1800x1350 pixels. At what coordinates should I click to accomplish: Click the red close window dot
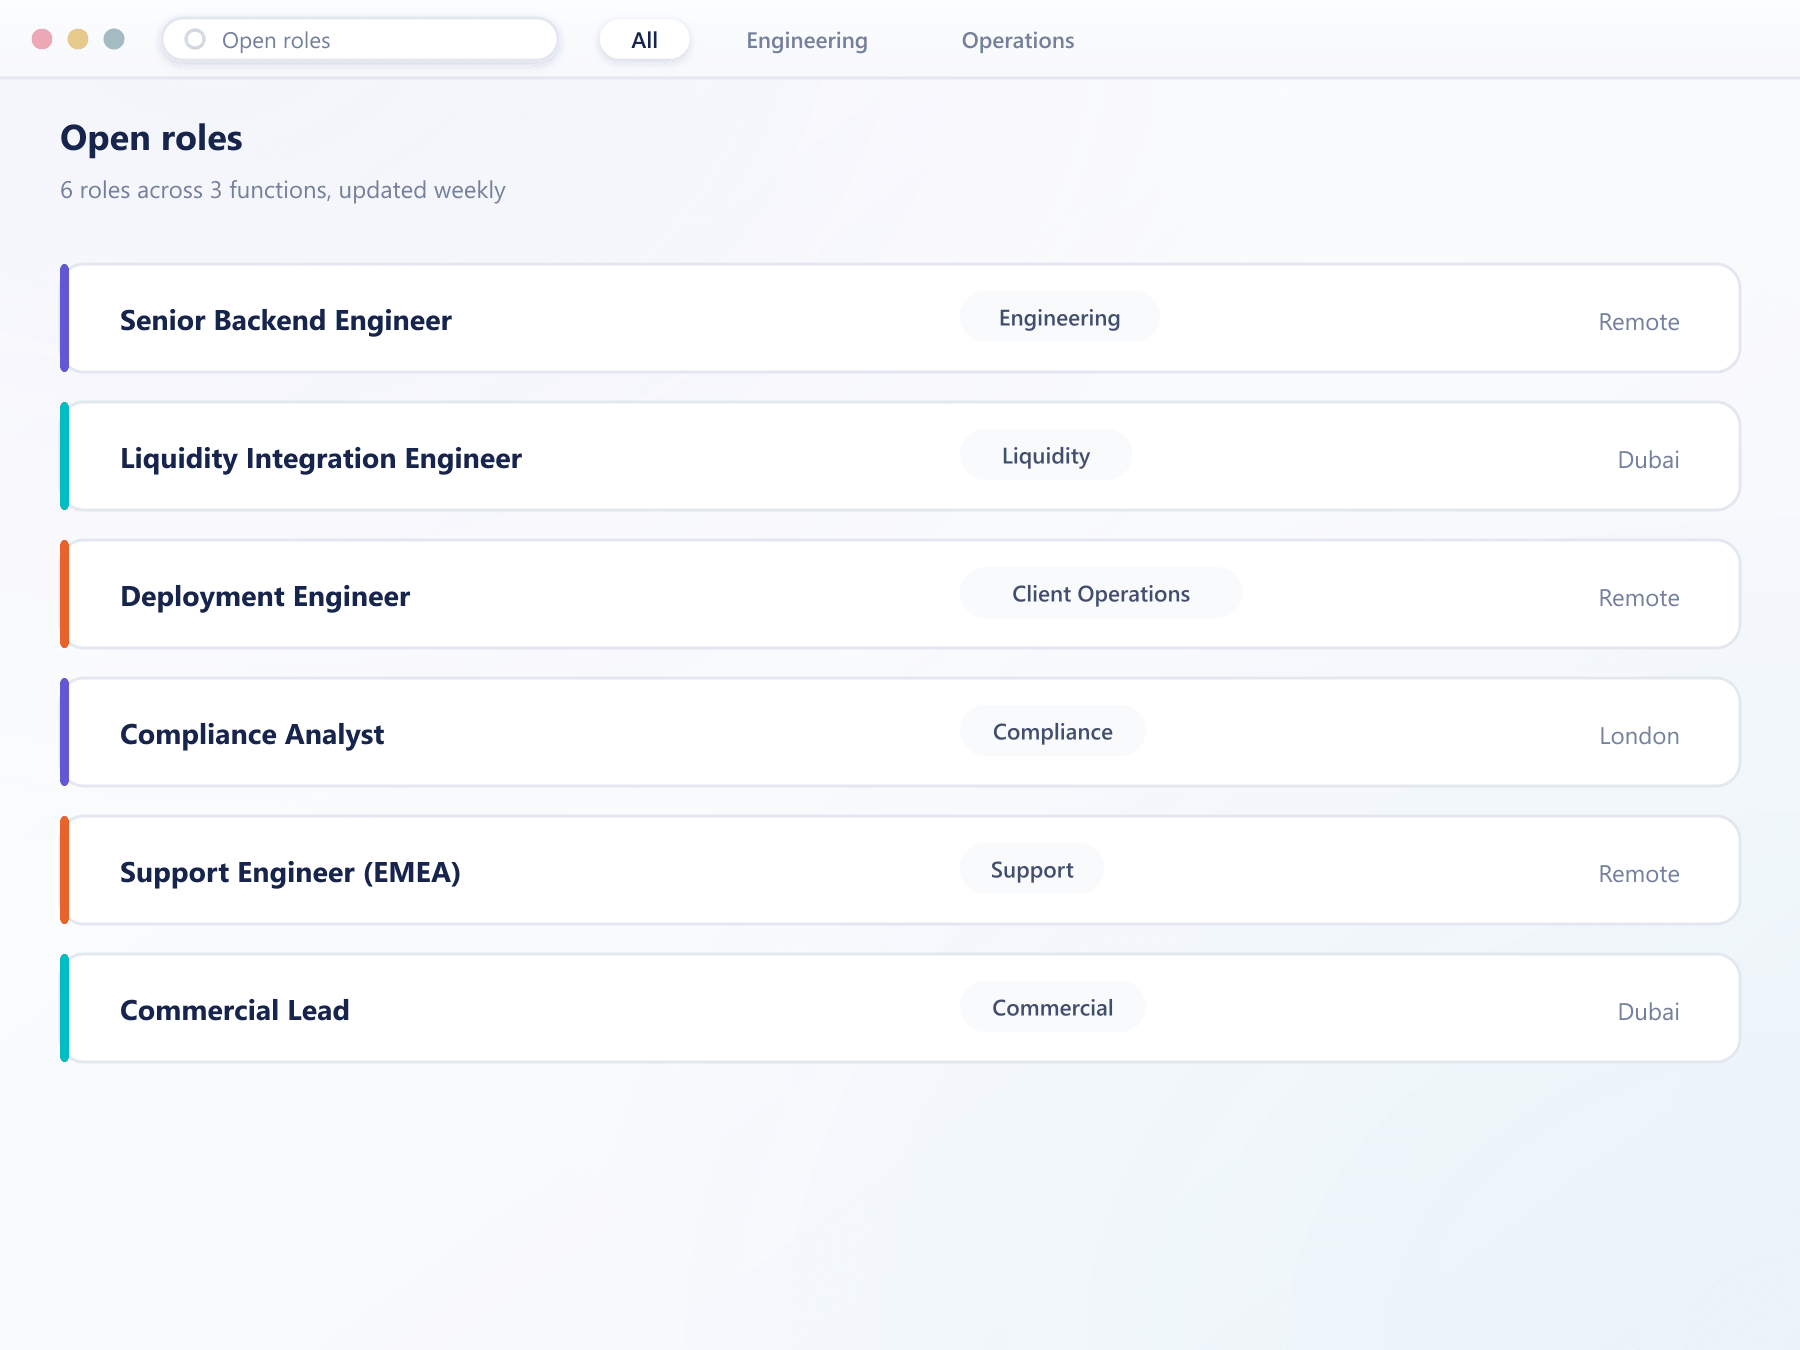[x=42, y=39]
